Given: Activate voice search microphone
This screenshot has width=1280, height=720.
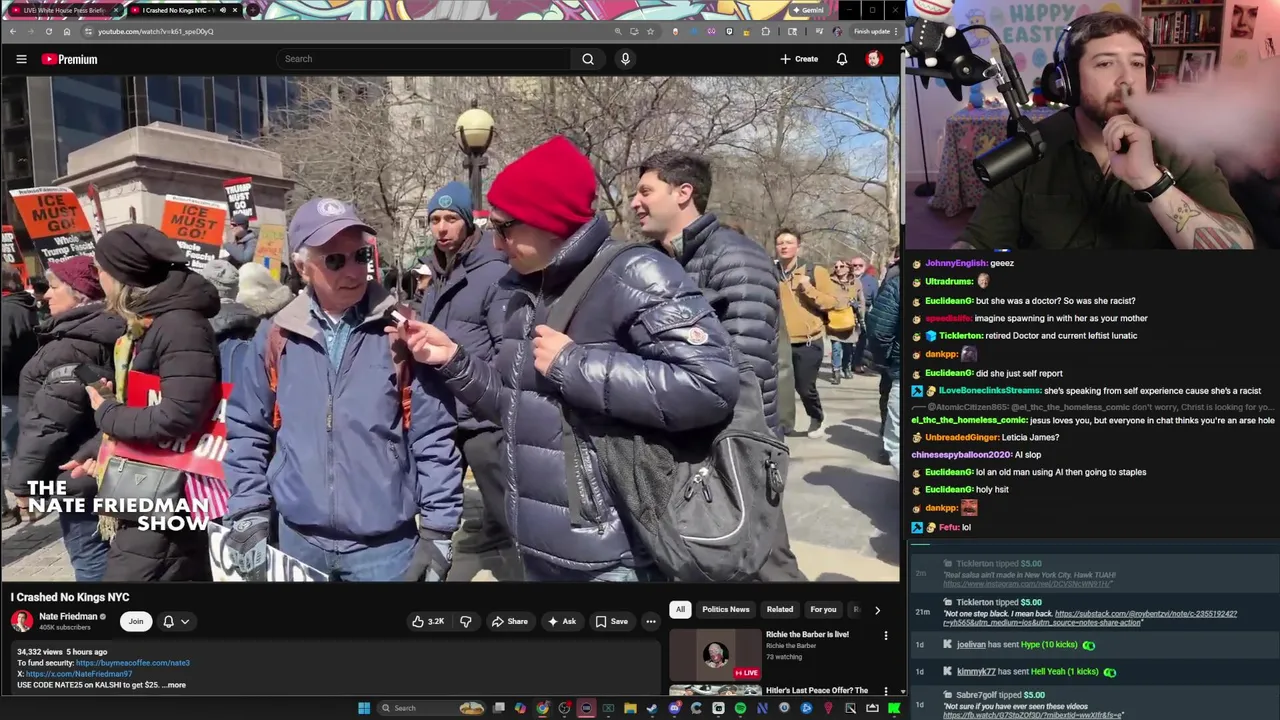Looking at the screenshot, I should [x=625, y=59].
